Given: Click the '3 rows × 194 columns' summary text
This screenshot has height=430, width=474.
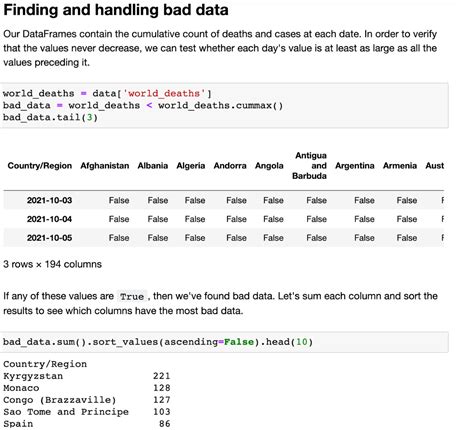Looking at the screenshot, I should click(x=52, y=264).
